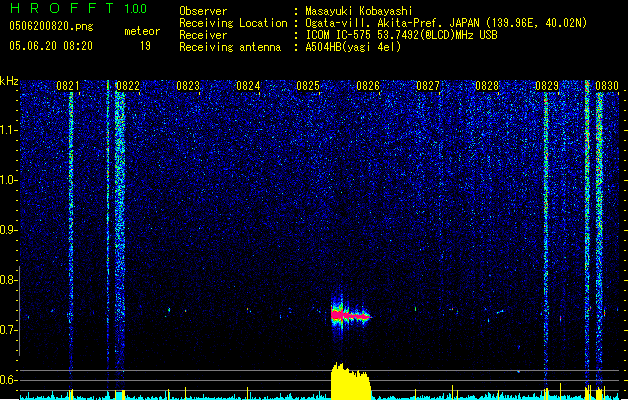Select the filename 0506200820.png
The width and height of the screenshot is (629, 400).
[51, 27]
